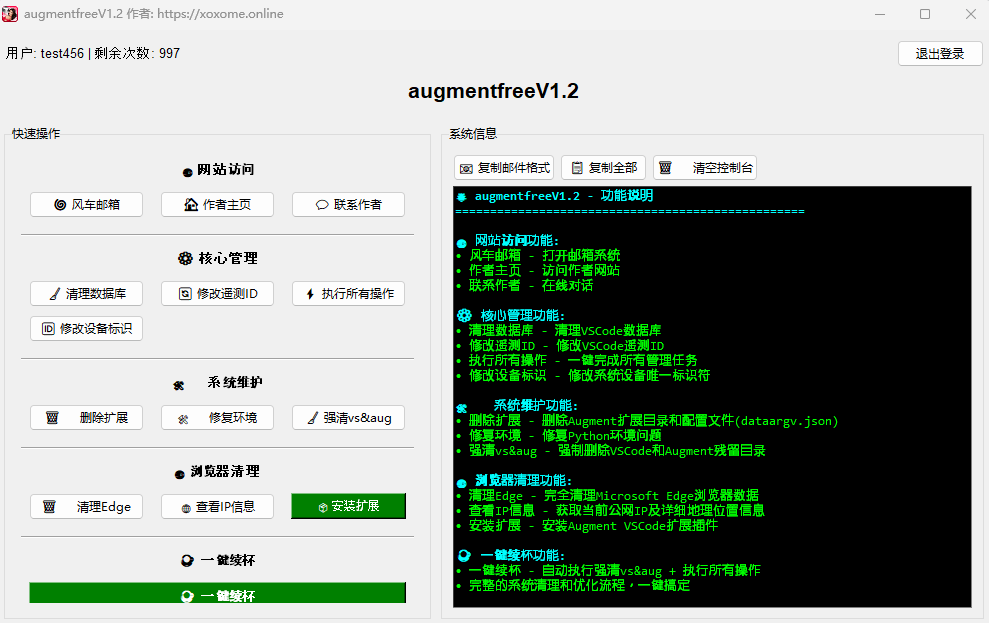Click the console heading '核心管理功能:'
The height and width of the screenshot is (623, 989).
tap(523, 315)
